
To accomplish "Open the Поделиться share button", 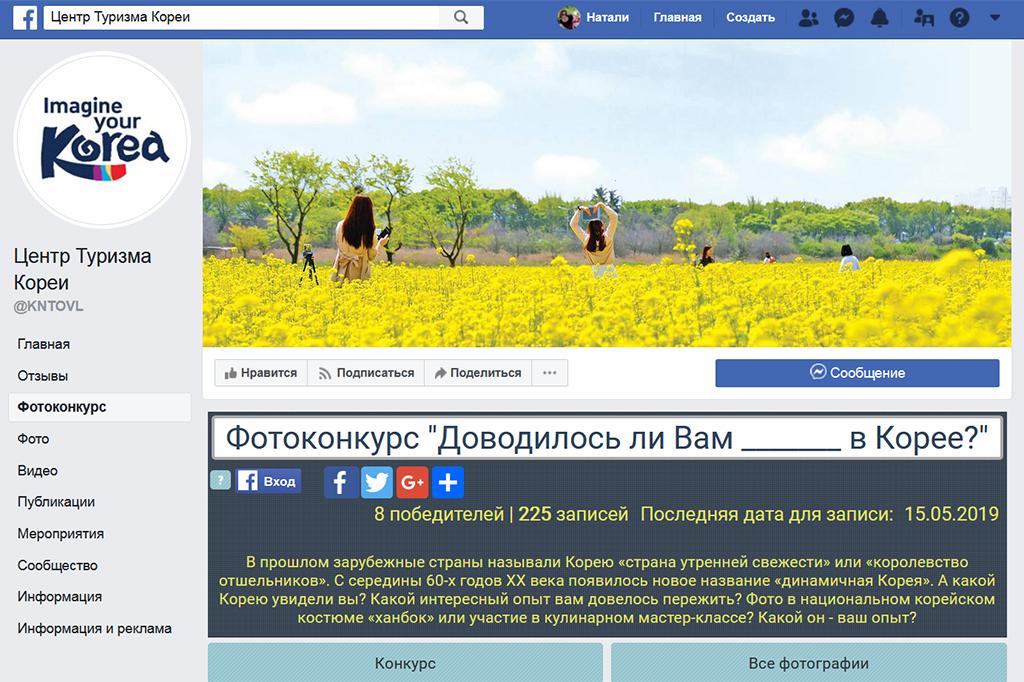I will coord(477,373).
